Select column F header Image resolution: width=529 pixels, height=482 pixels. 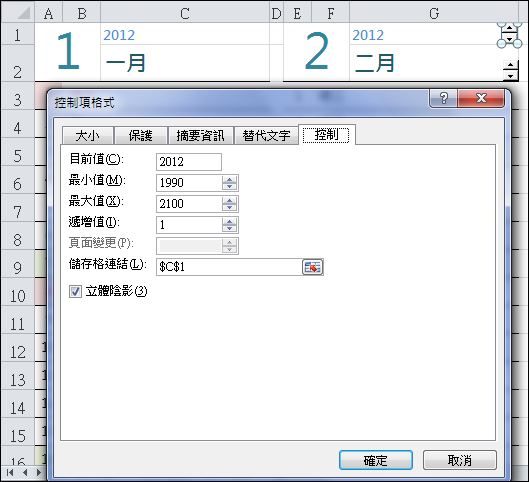click(330, 13)
